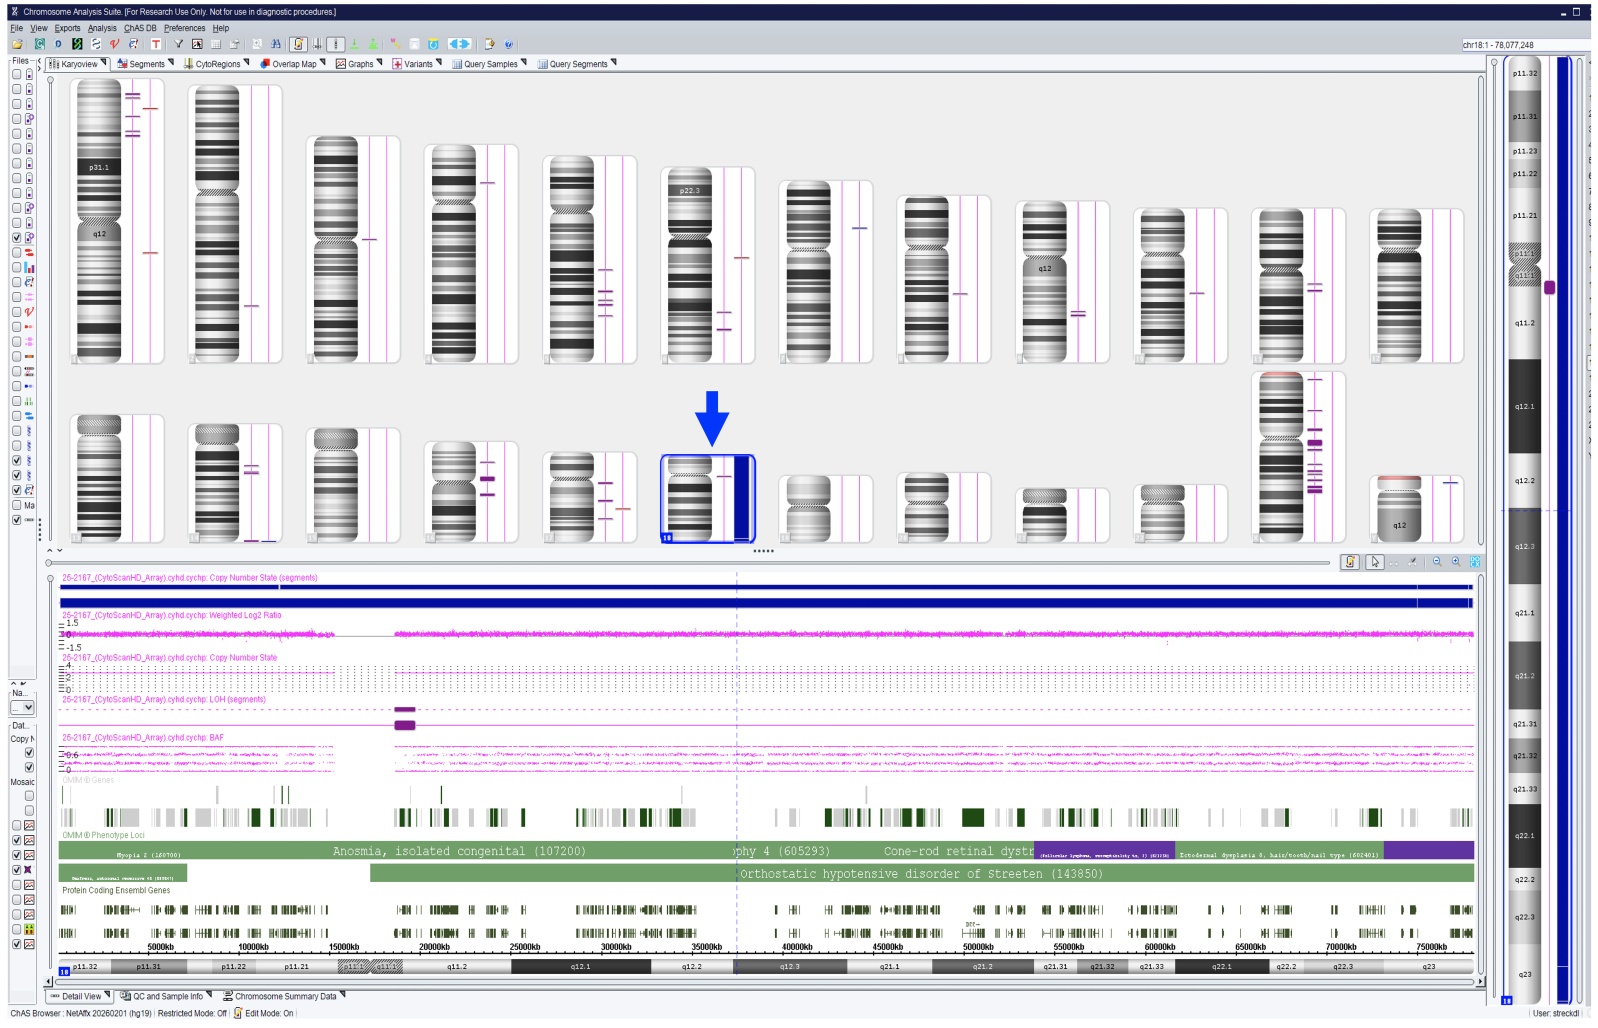
Task: Click 'Orthostatic hypotensive disorder of Streeten (143850)'
Action: click(x=921, y=873)
